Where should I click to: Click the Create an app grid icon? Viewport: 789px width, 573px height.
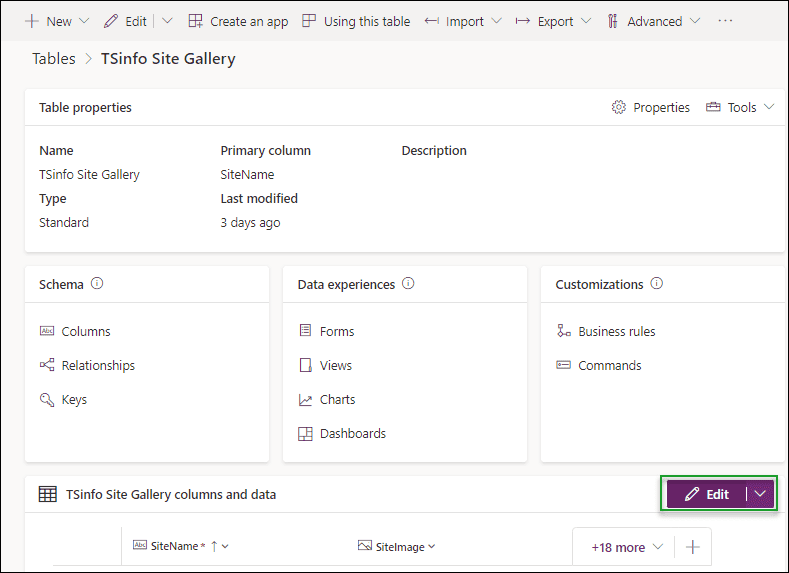click(x=195, y=21)
